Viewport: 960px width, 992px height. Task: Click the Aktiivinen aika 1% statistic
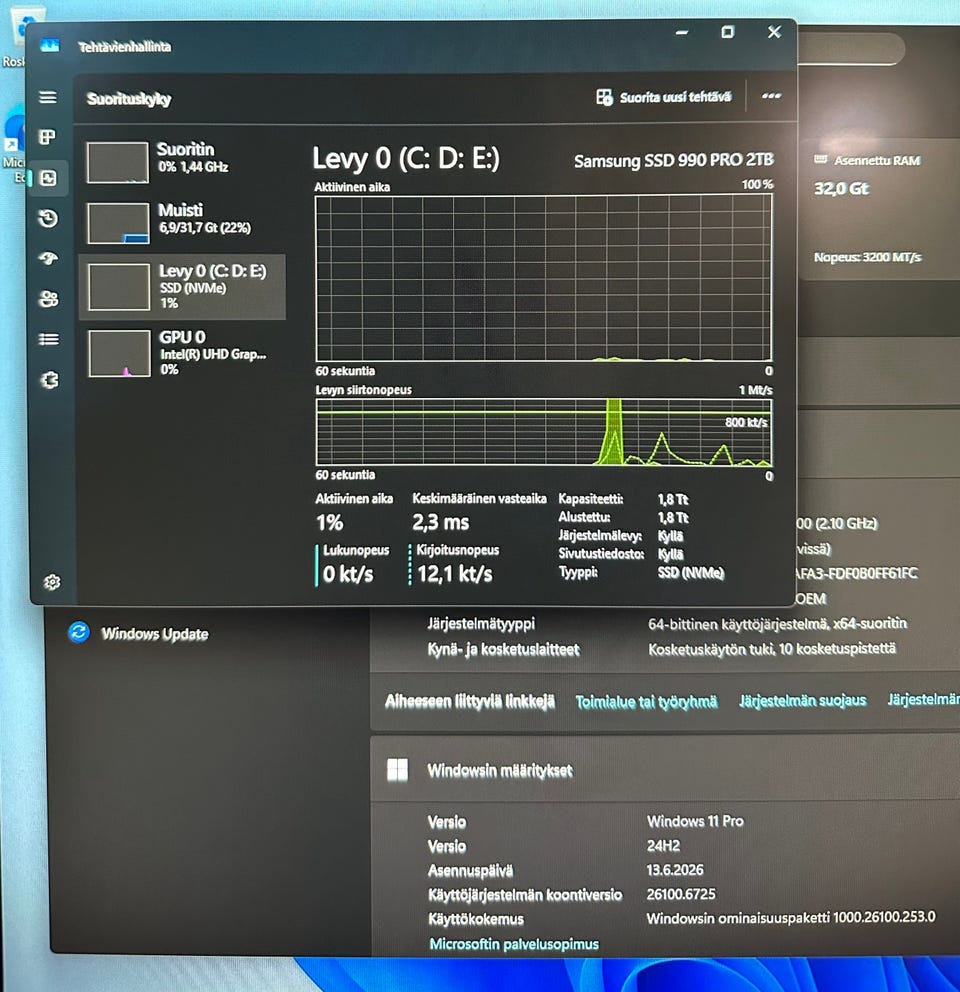330,523
